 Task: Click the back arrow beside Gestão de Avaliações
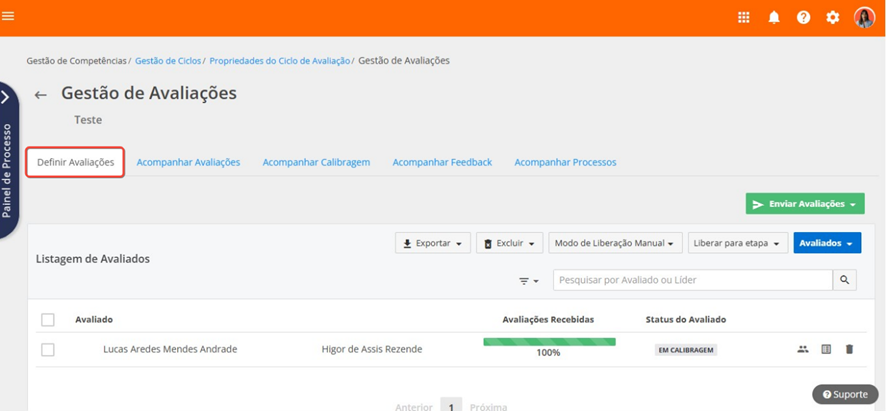(x=41, y=95)
